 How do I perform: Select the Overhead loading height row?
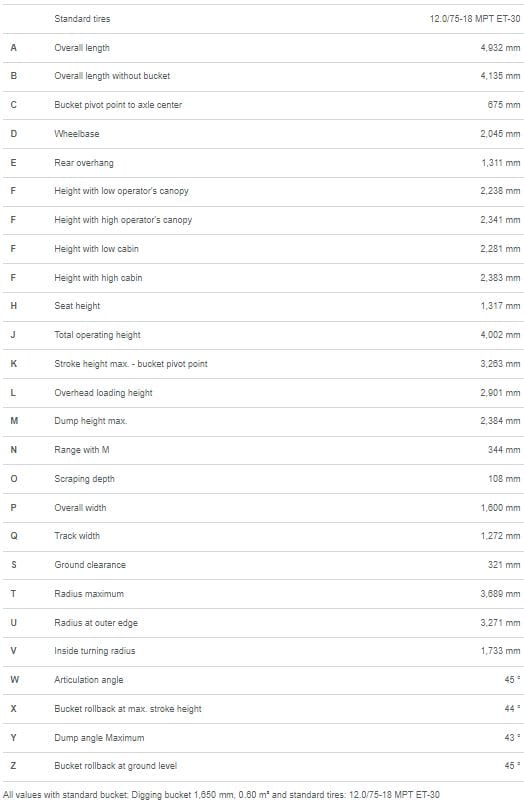pyautogui.click(x=264, y=393)
